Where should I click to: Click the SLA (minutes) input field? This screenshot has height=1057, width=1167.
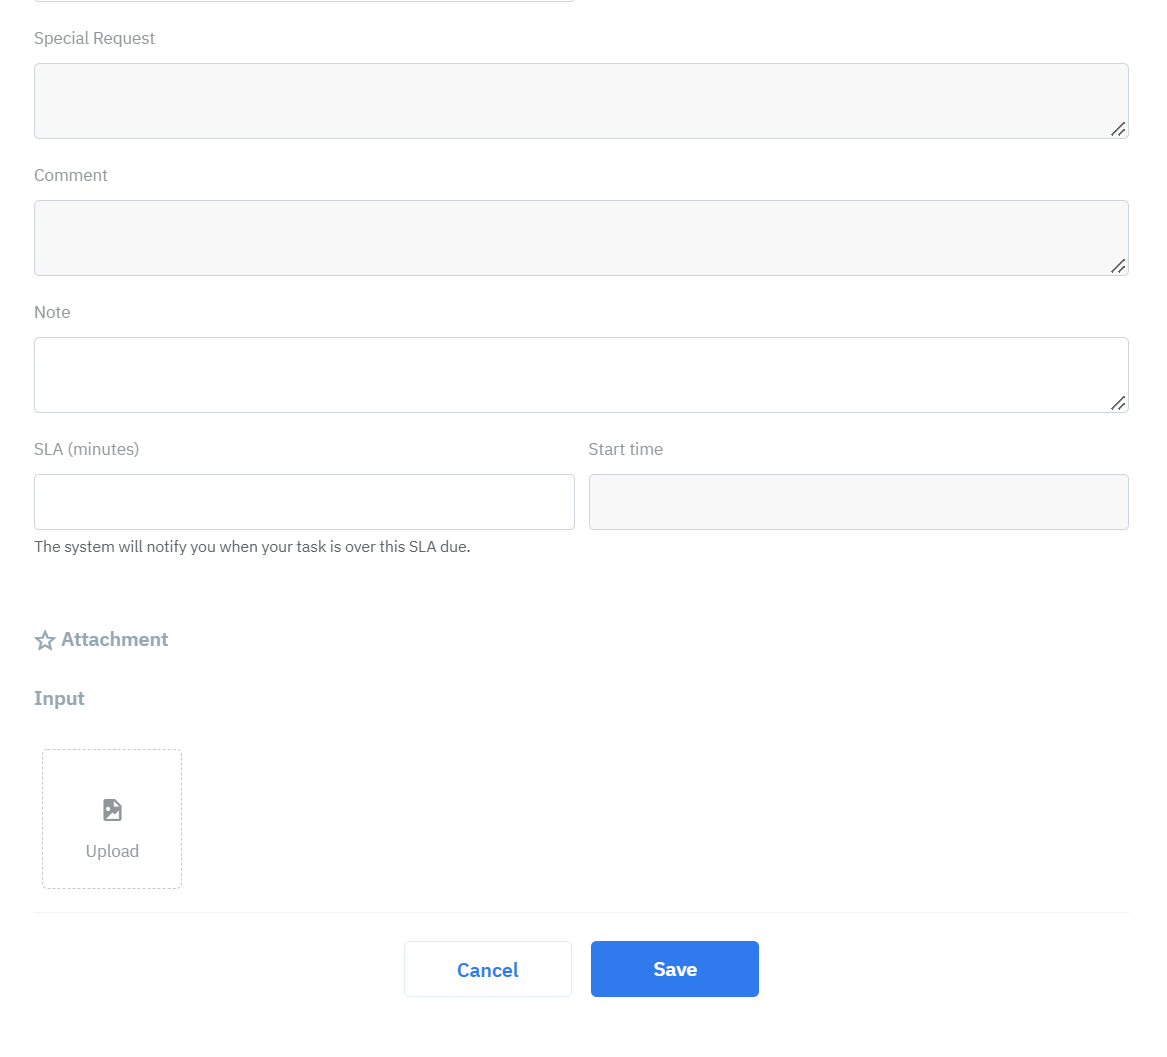coord(304,502)
